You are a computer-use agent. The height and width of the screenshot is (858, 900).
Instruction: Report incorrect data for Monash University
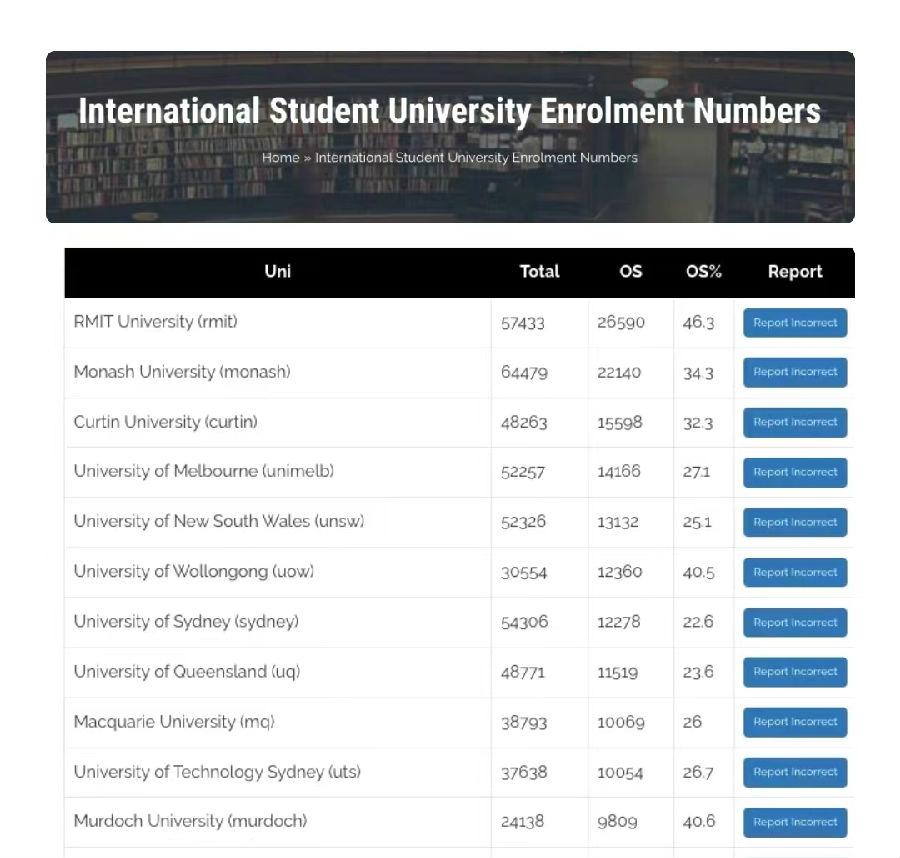point(795,372)
